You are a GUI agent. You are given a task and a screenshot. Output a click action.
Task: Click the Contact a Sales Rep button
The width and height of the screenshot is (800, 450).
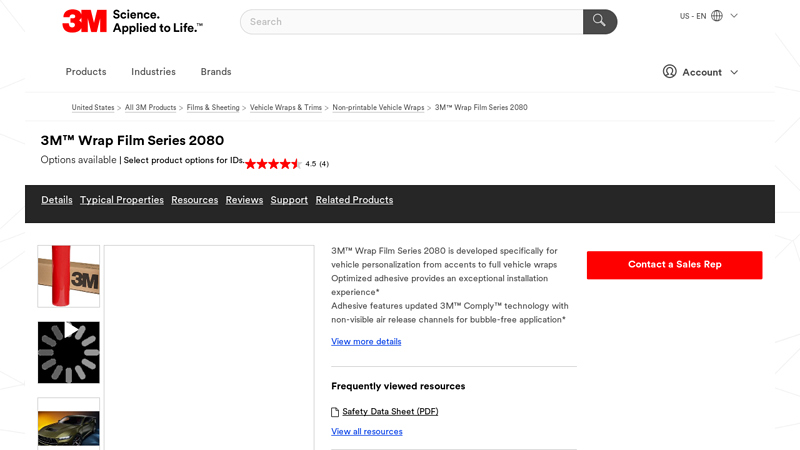coord(674,265)
